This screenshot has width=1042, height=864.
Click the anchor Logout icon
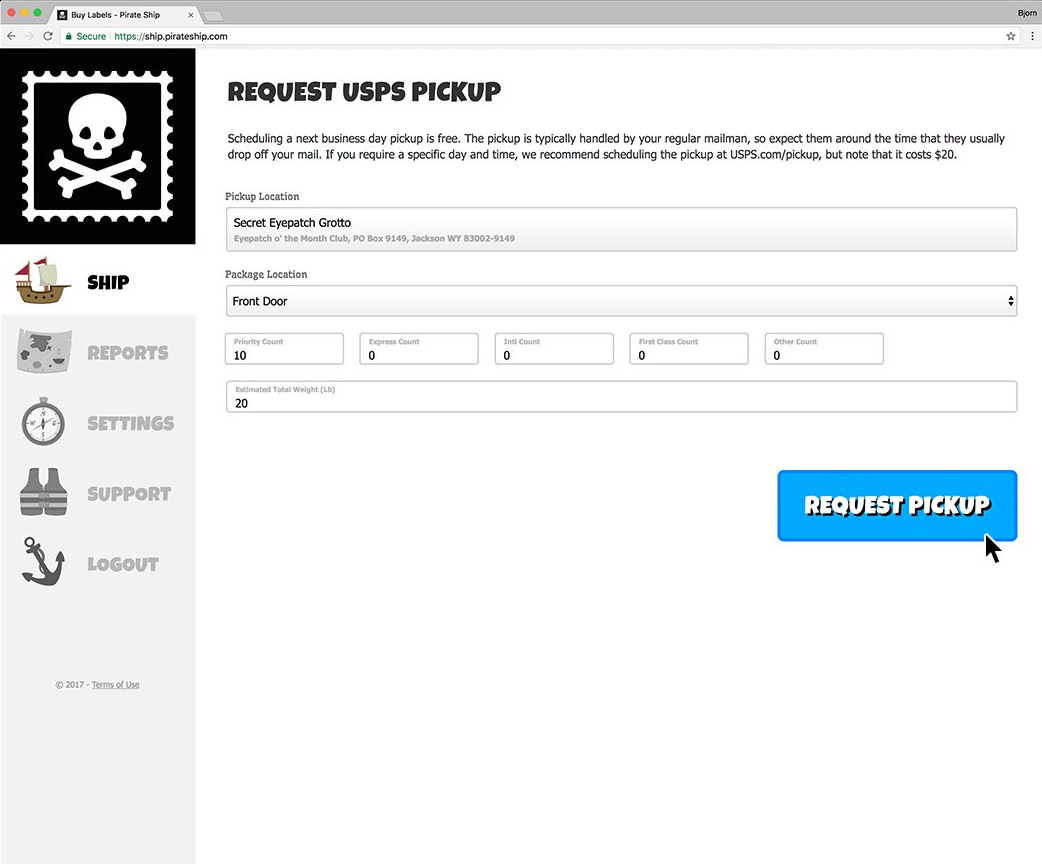43,562
